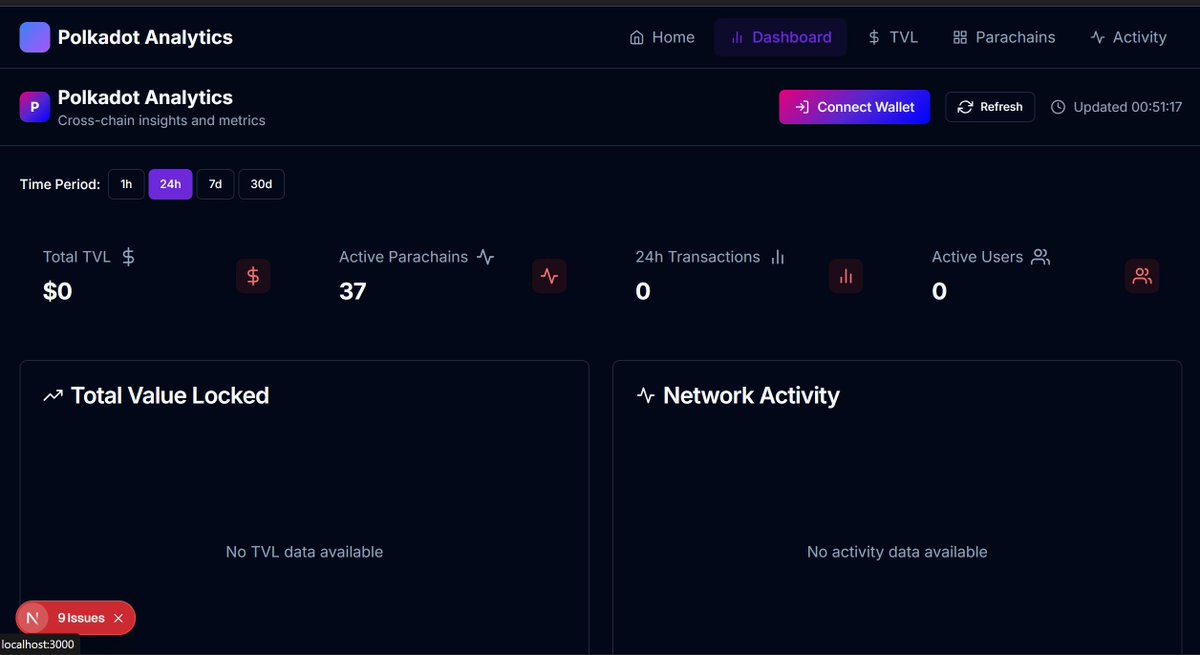Click the Active Parachains value 37
Screen dimensions: 1200x655
(353, 291)
